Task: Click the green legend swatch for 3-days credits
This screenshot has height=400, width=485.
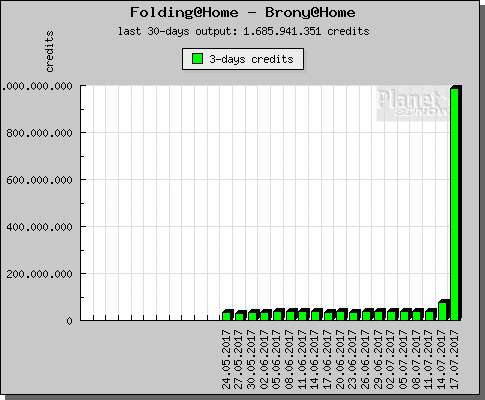Action: click(x=197, y=59)
